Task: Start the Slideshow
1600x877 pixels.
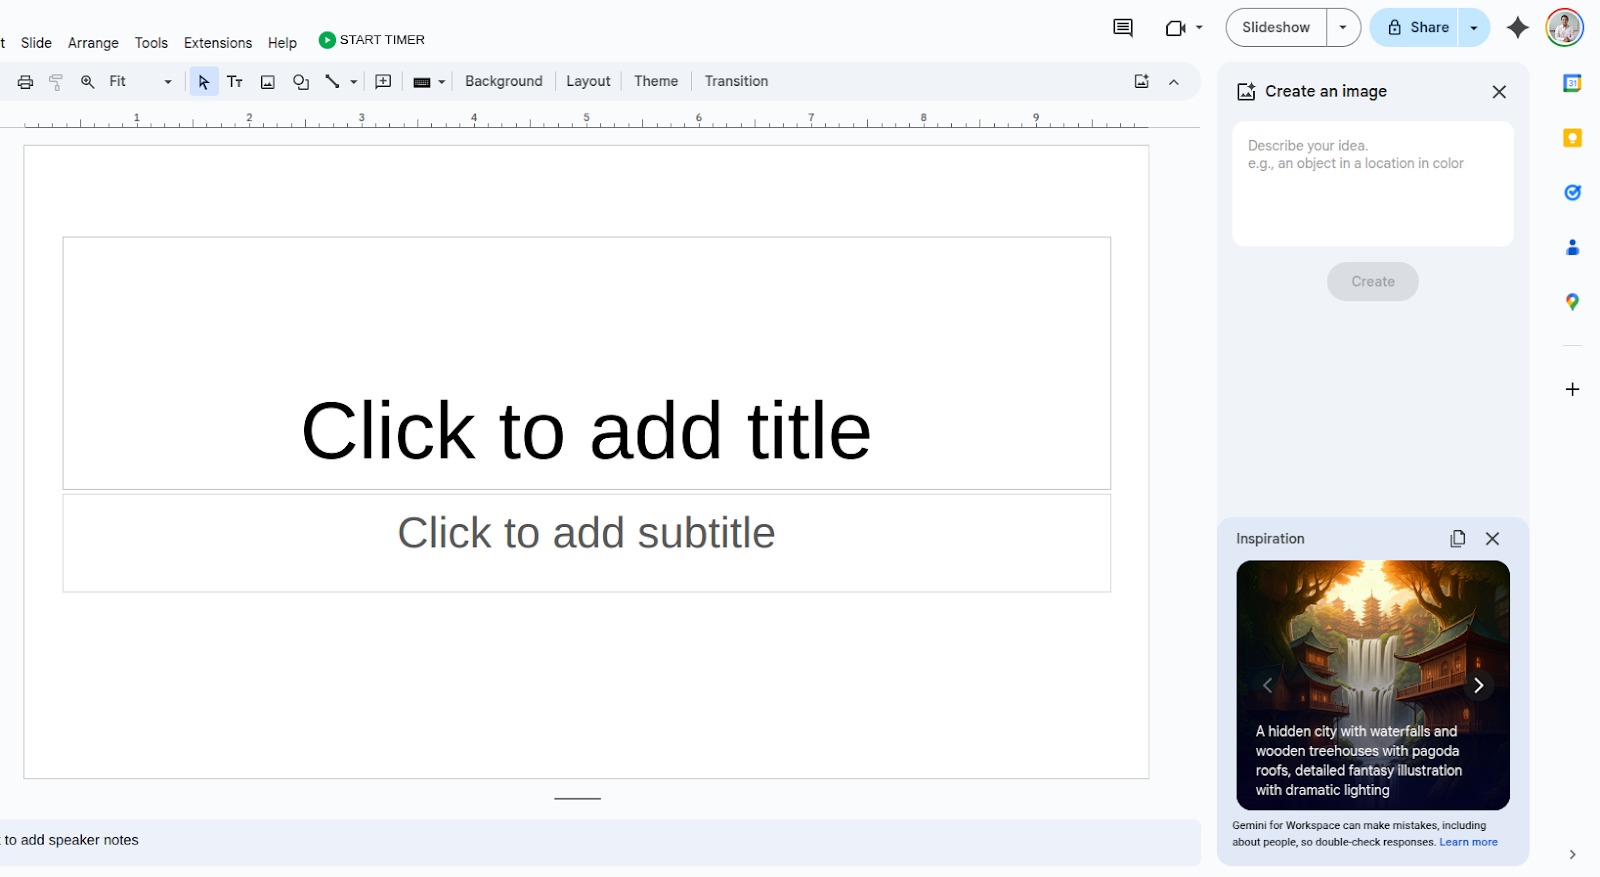Action: (1276, 28)
